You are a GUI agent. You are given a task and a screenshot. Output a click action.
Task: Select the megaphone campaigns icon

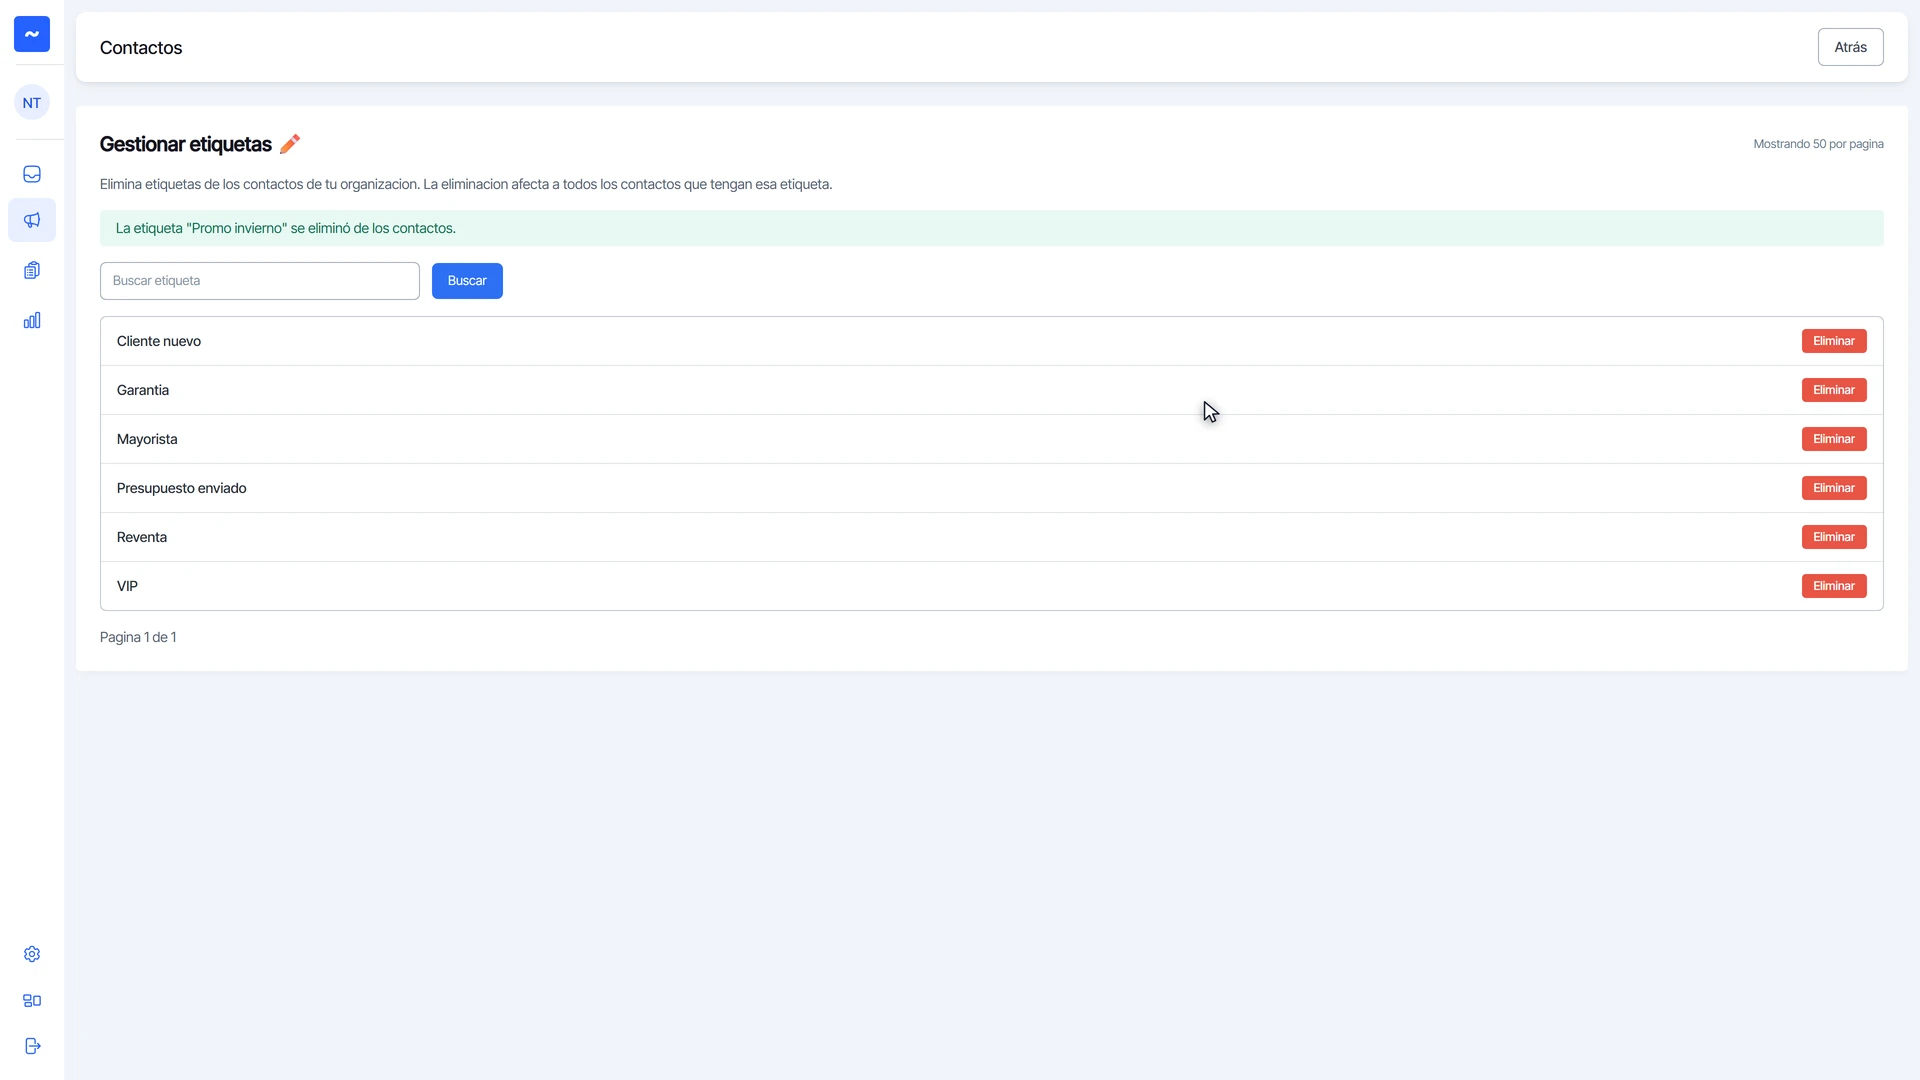click(32, 220)
